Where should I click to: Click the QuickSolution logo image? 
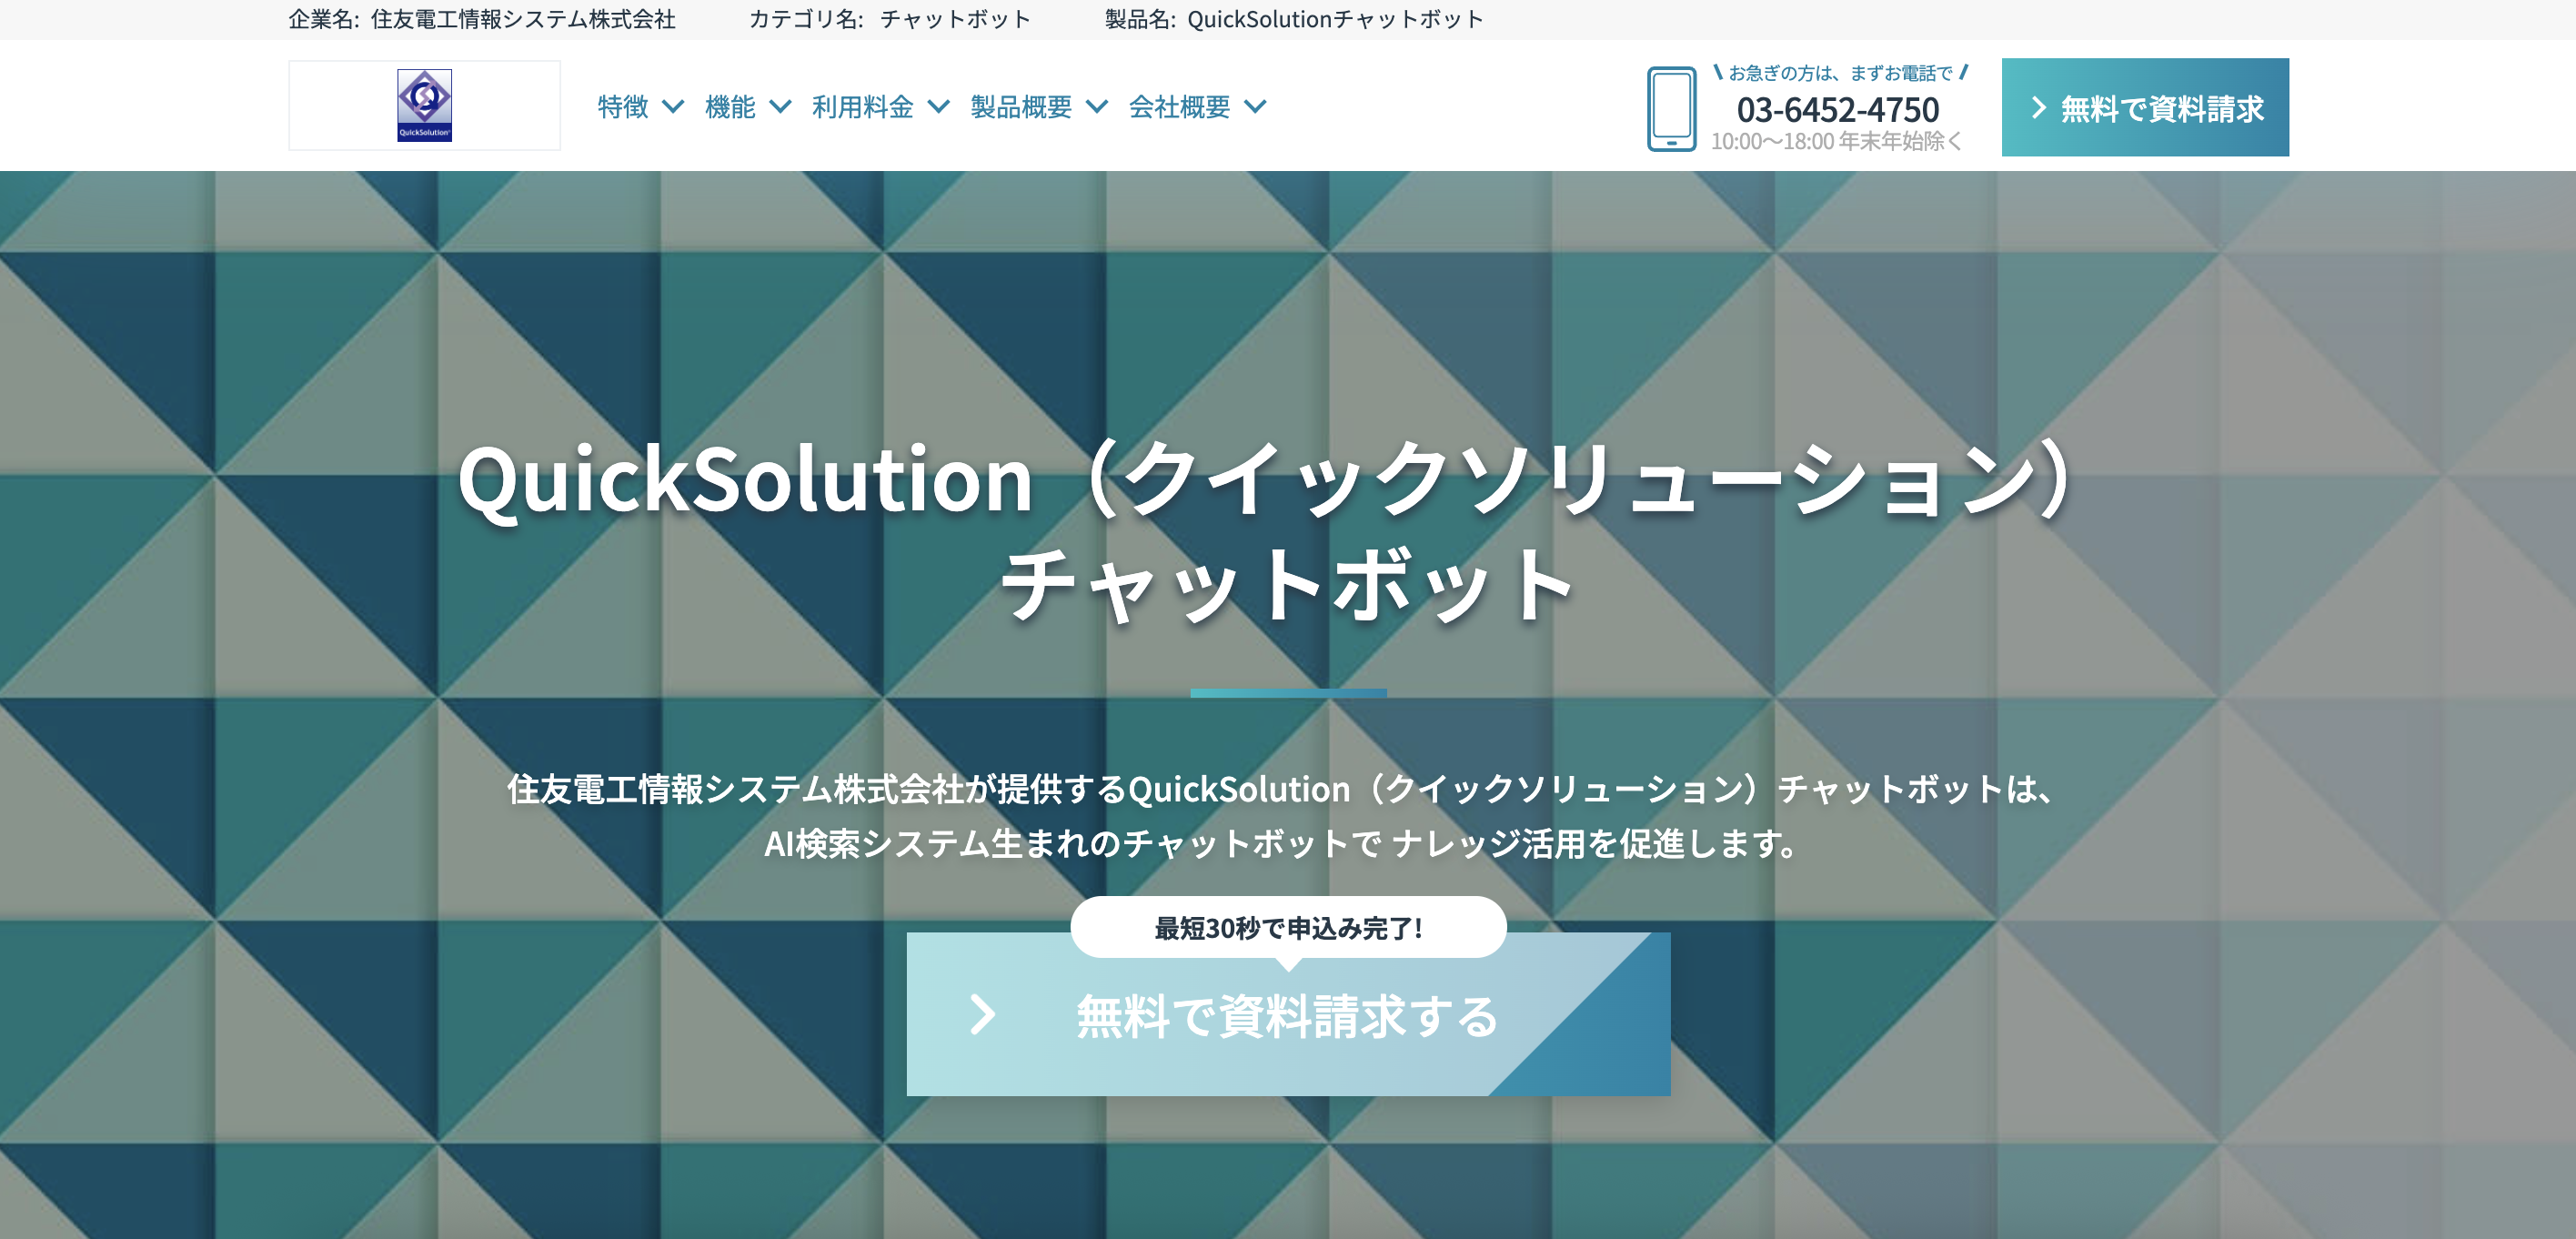[424, 105]
